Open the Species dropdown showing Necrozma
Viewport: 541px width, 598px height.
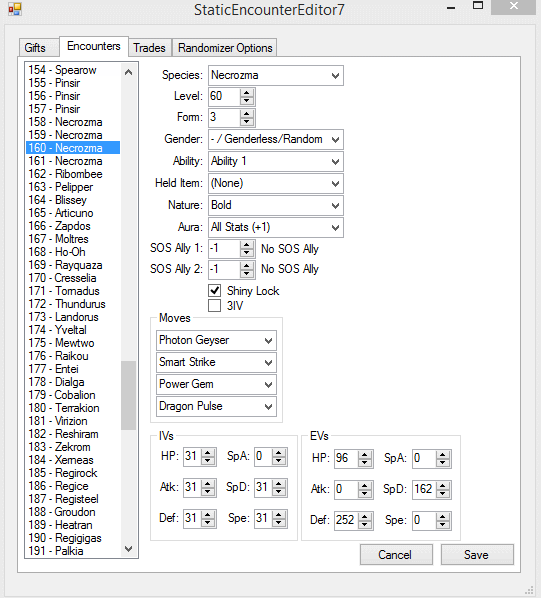276,76
